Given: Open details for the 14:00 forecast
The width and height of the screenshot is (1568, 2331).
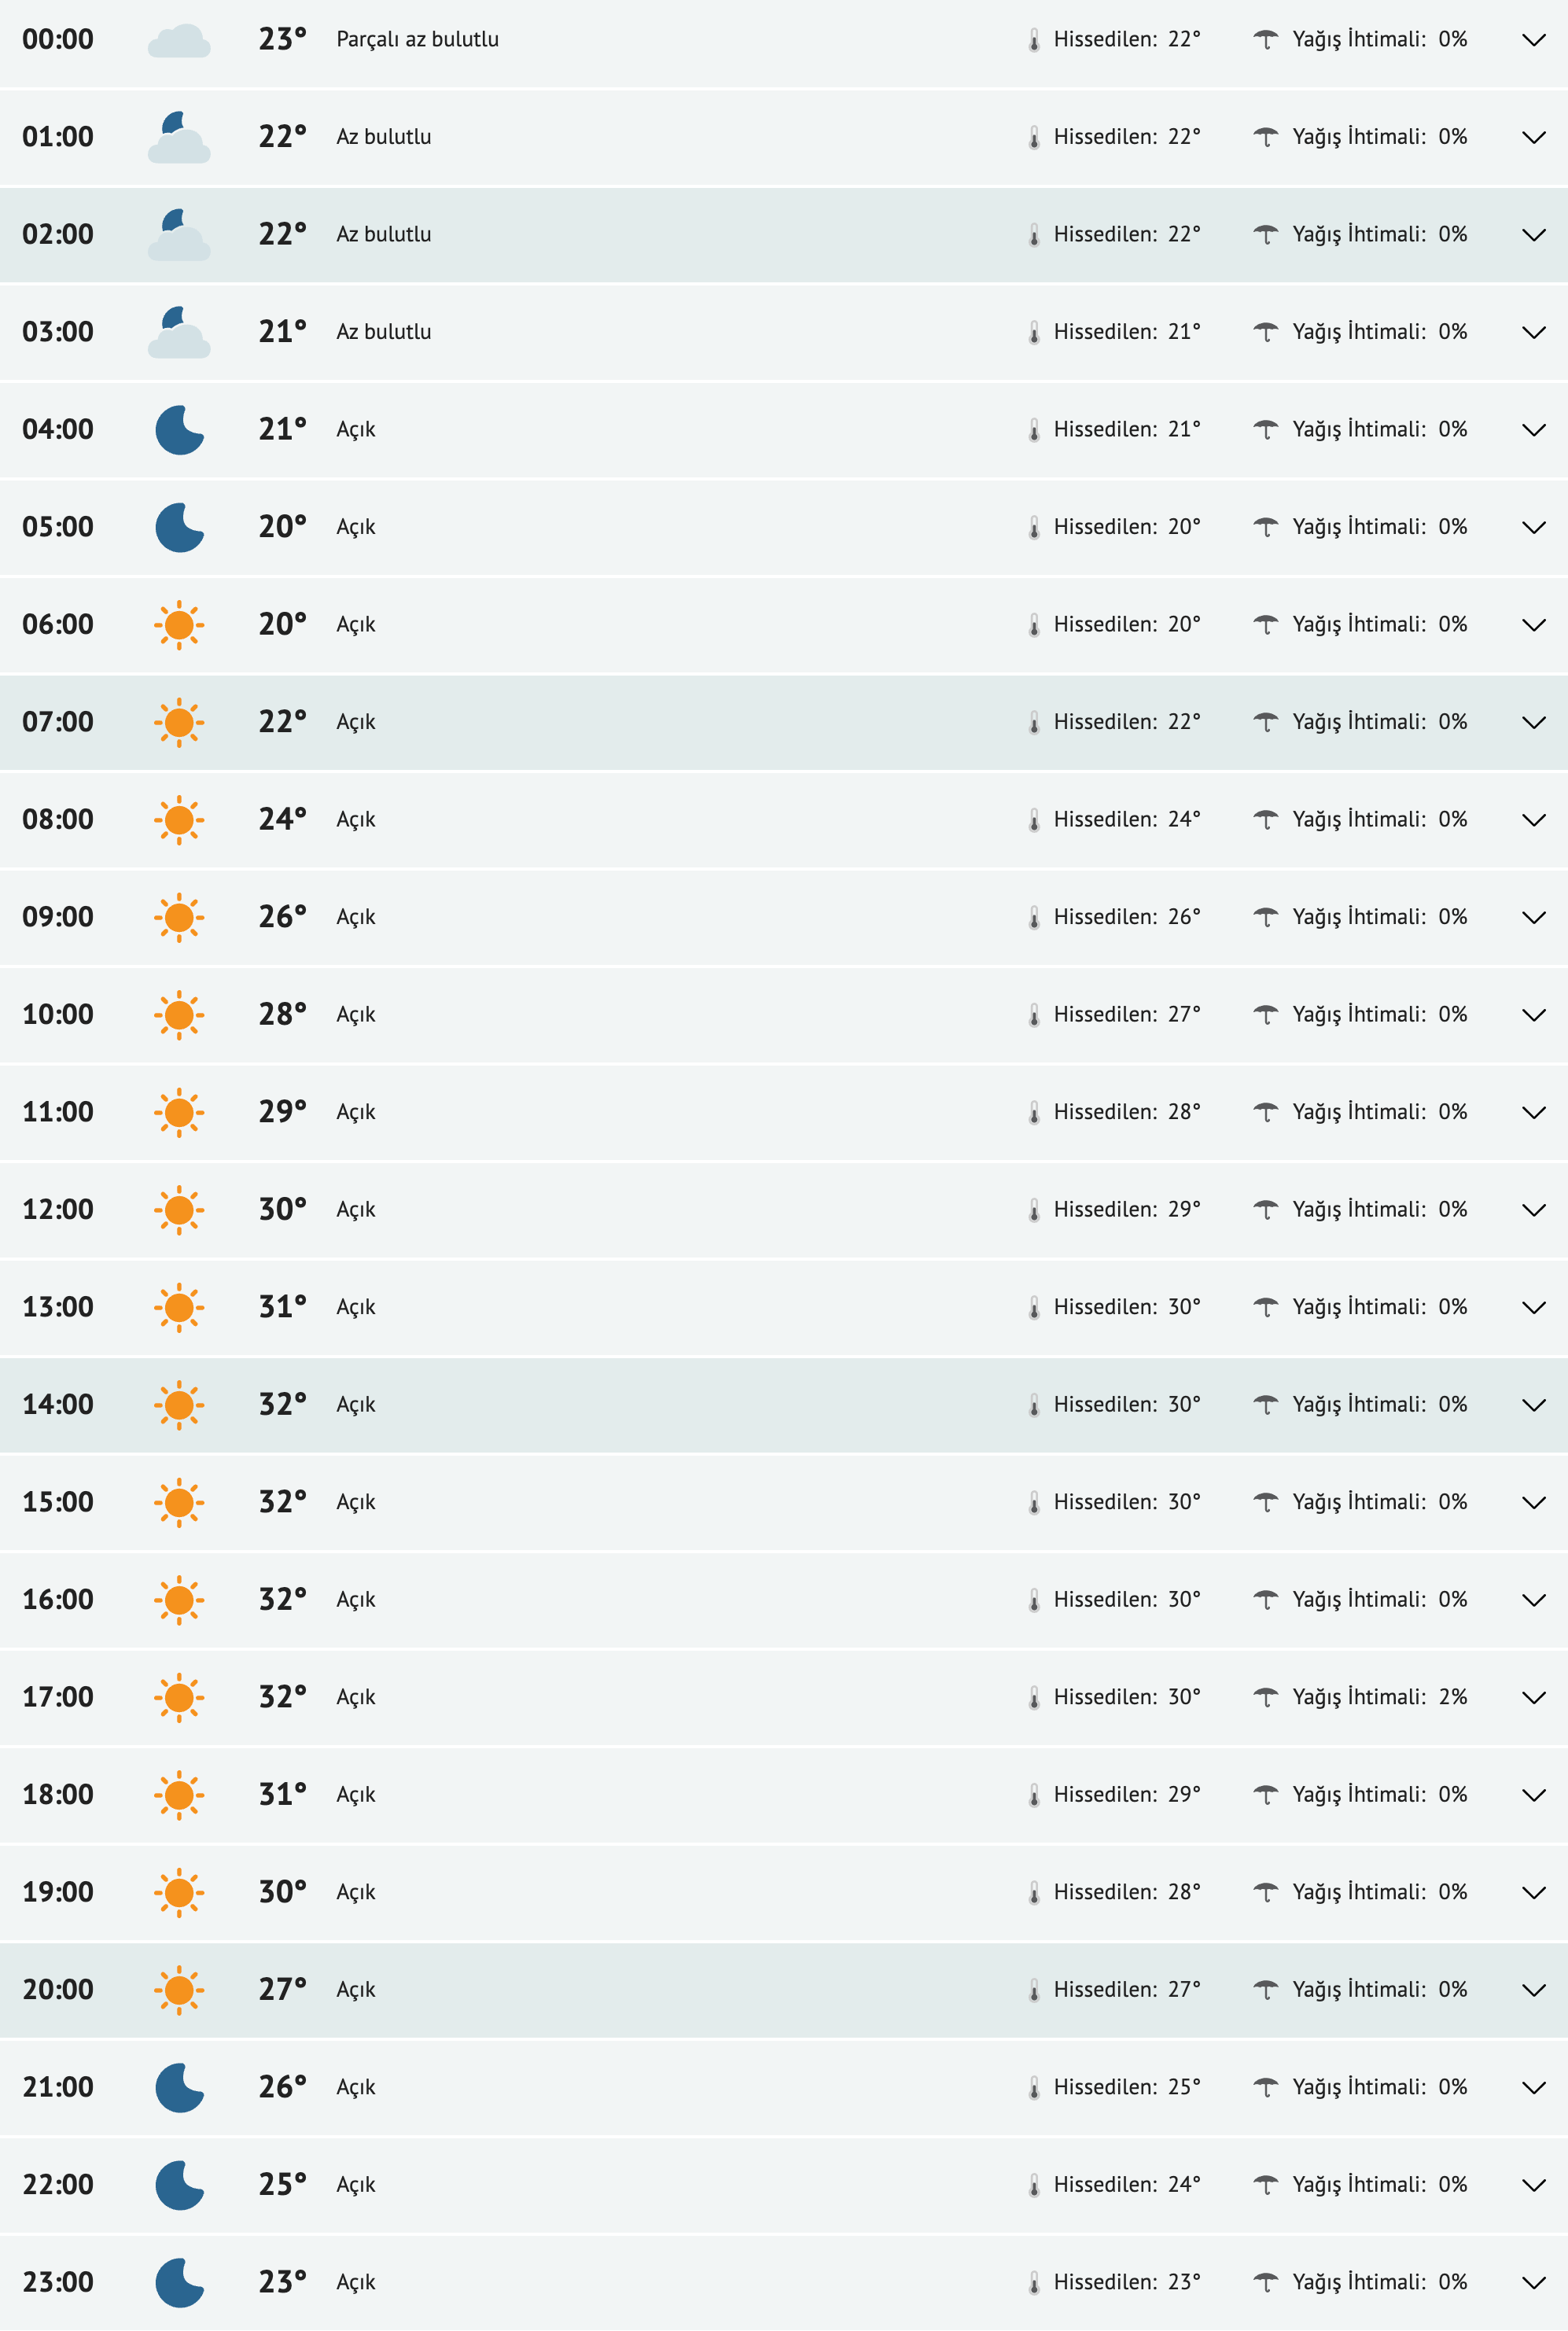Looking at the screenshot, I should (1533, 1405).
